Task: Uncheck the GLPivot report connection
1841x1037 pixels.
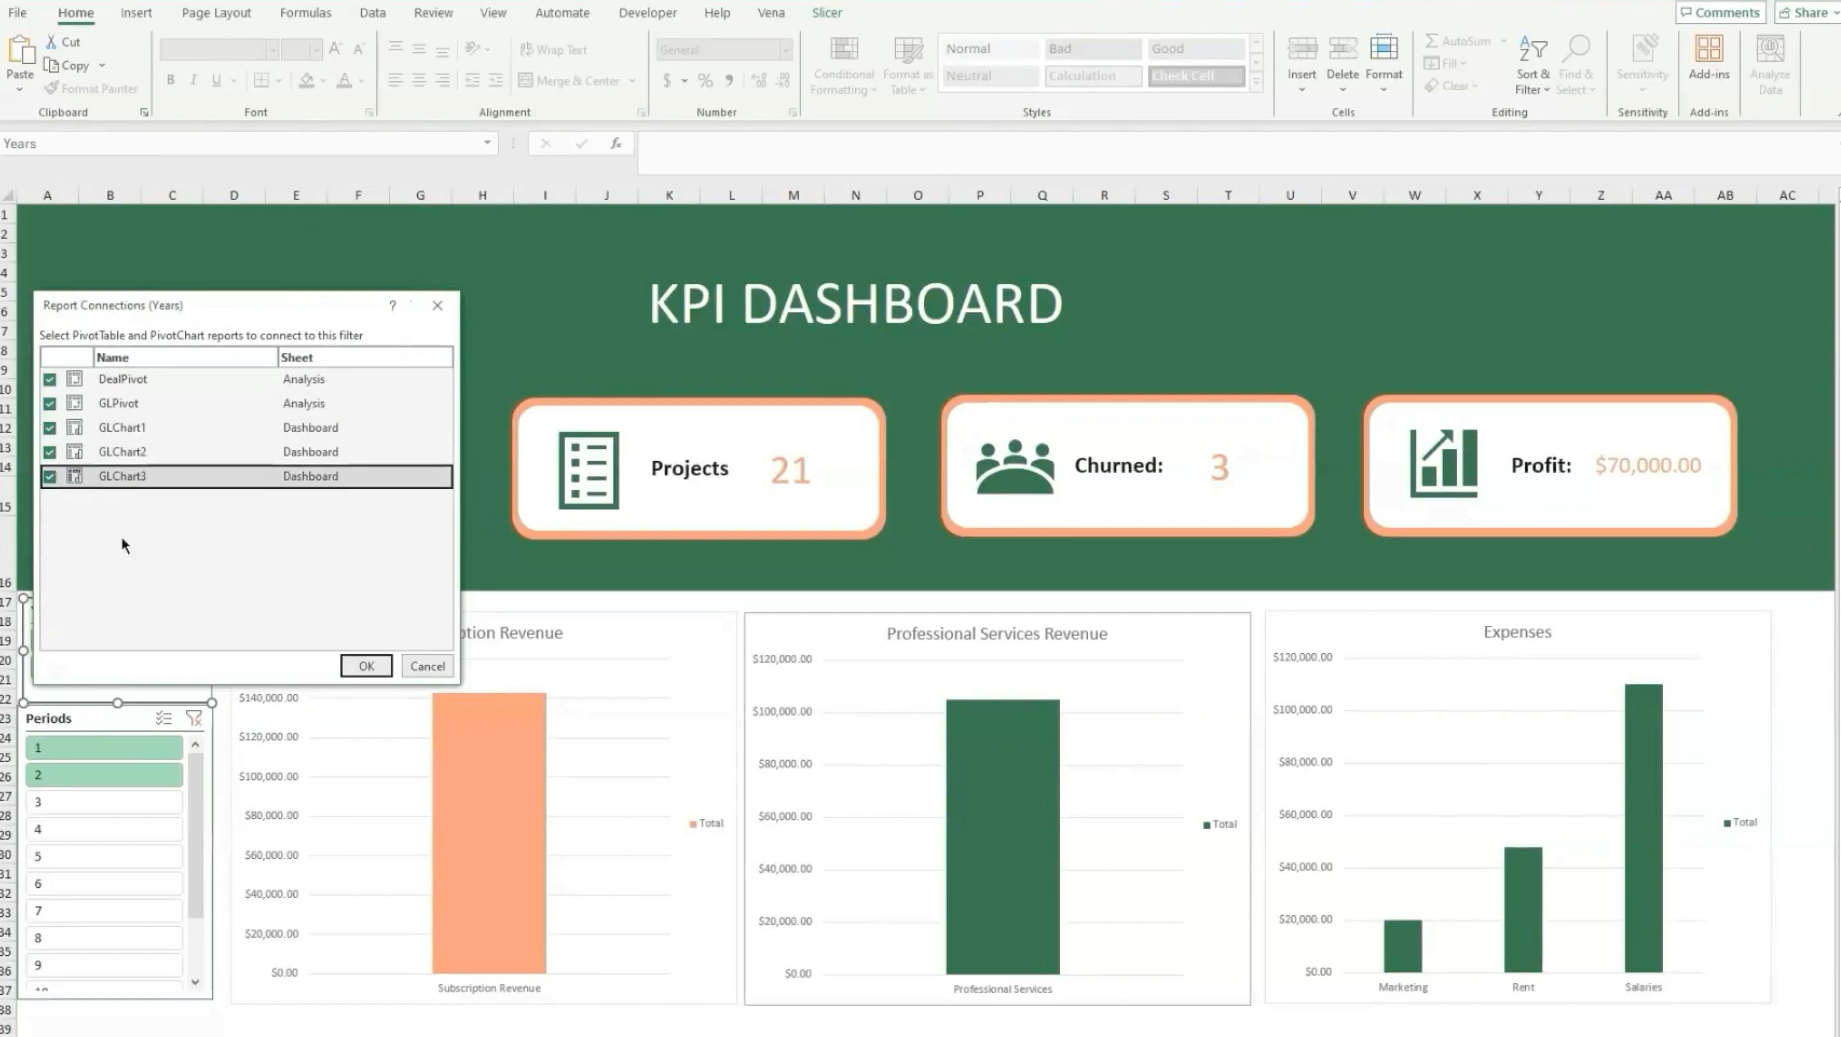Action: click(x=49, y=403)
